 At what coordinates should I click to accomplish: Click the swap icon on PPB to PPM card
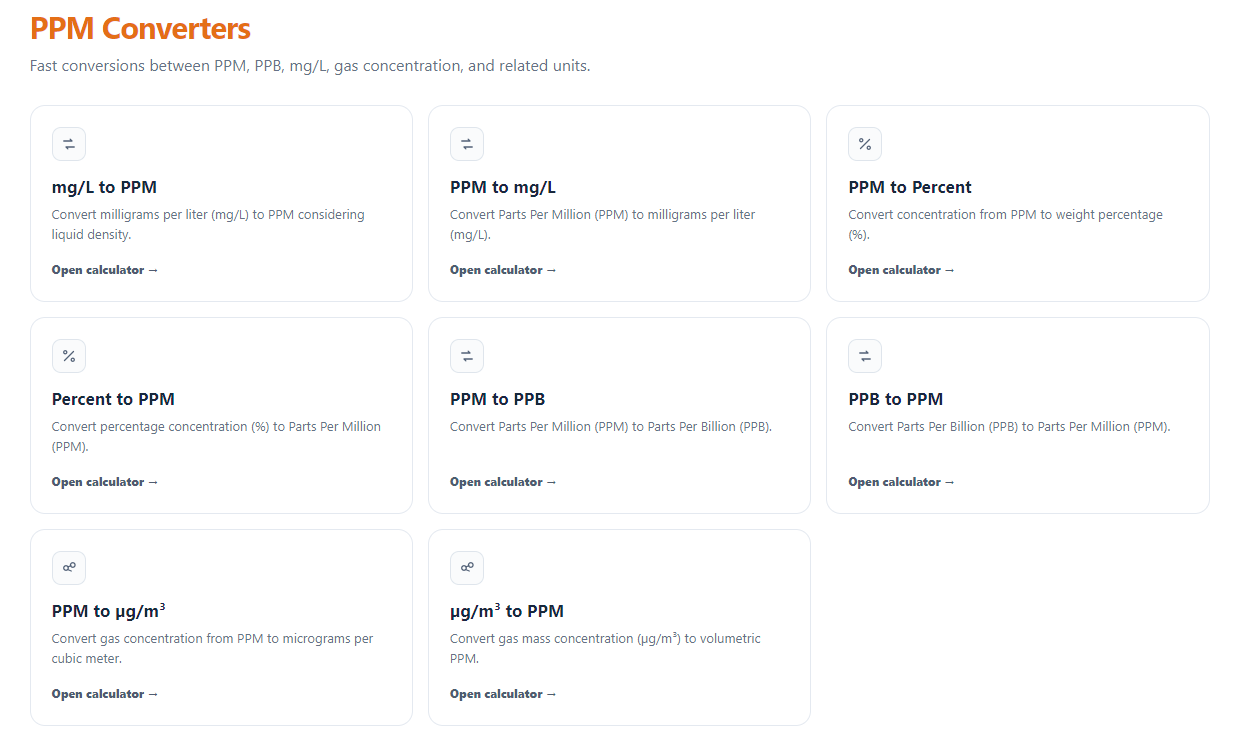[x=865, y=356]
